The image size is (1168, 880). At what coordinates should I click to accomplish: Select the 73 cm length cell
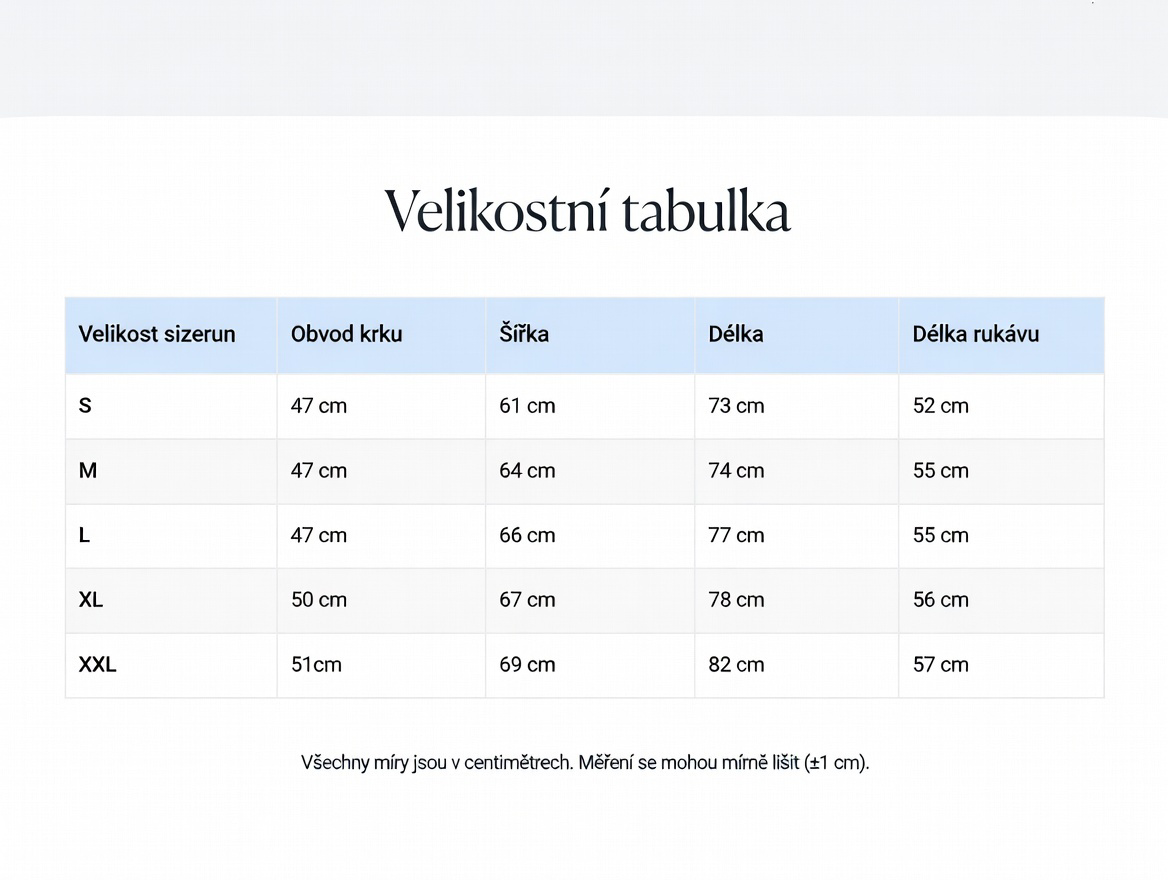click(x=736, y=406)
